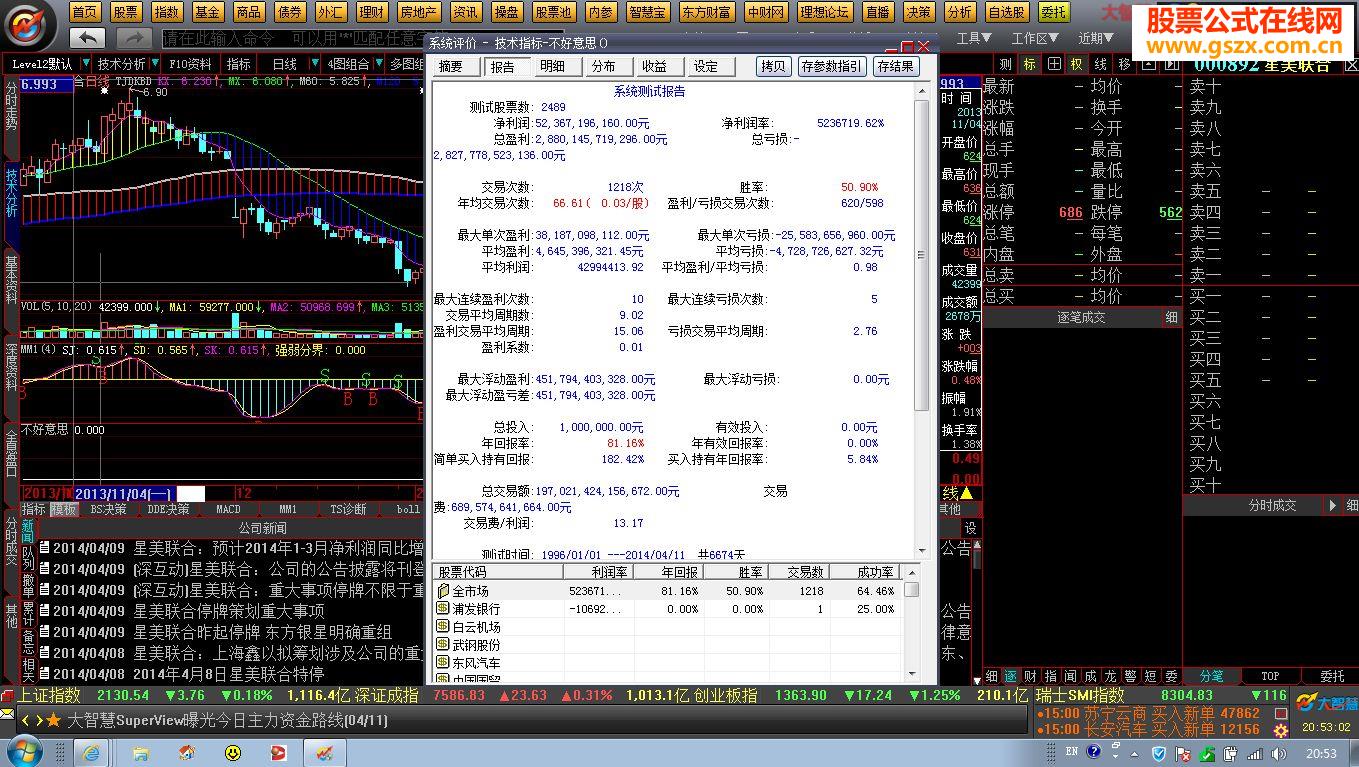
Task: Open news 星美联合停牌策划重大事项
Action: point(229,611)
